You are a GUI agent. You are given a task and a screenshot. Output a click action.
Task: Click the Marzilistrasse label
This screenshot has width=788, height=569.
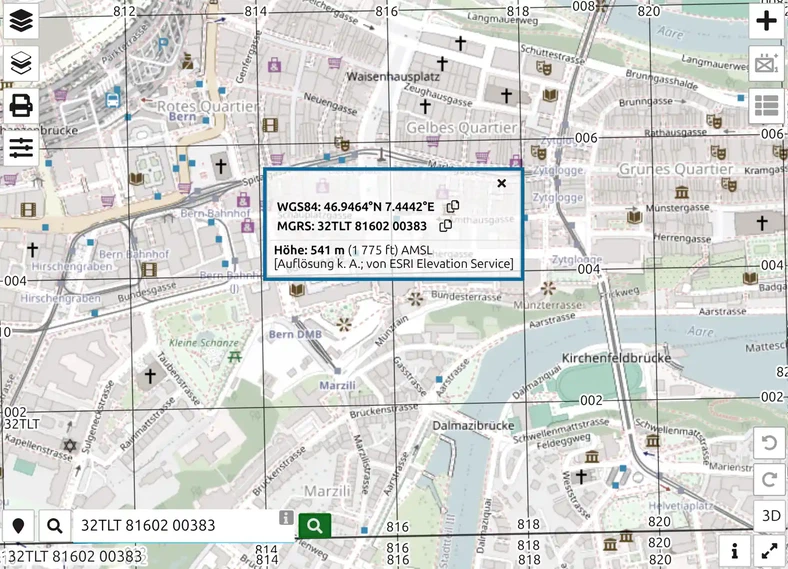pos(362,463)
